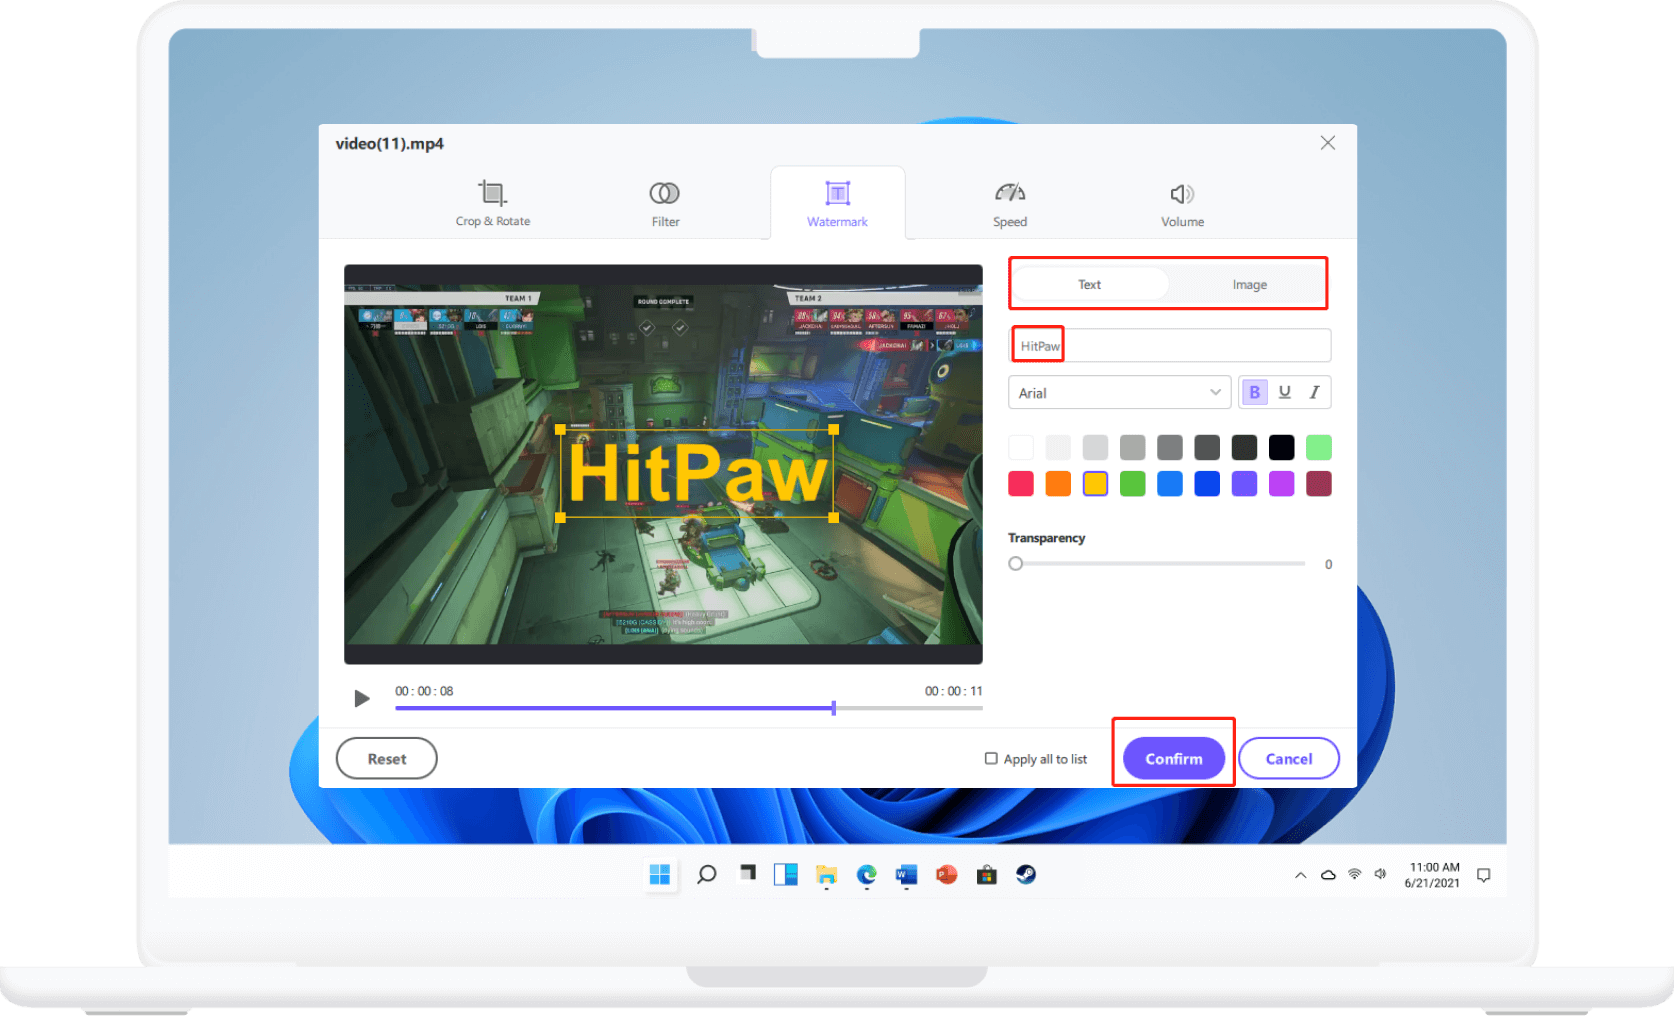Pick the black color swatch
The height and width of the screenshot is (1016, 1674).
(1281, 447)
